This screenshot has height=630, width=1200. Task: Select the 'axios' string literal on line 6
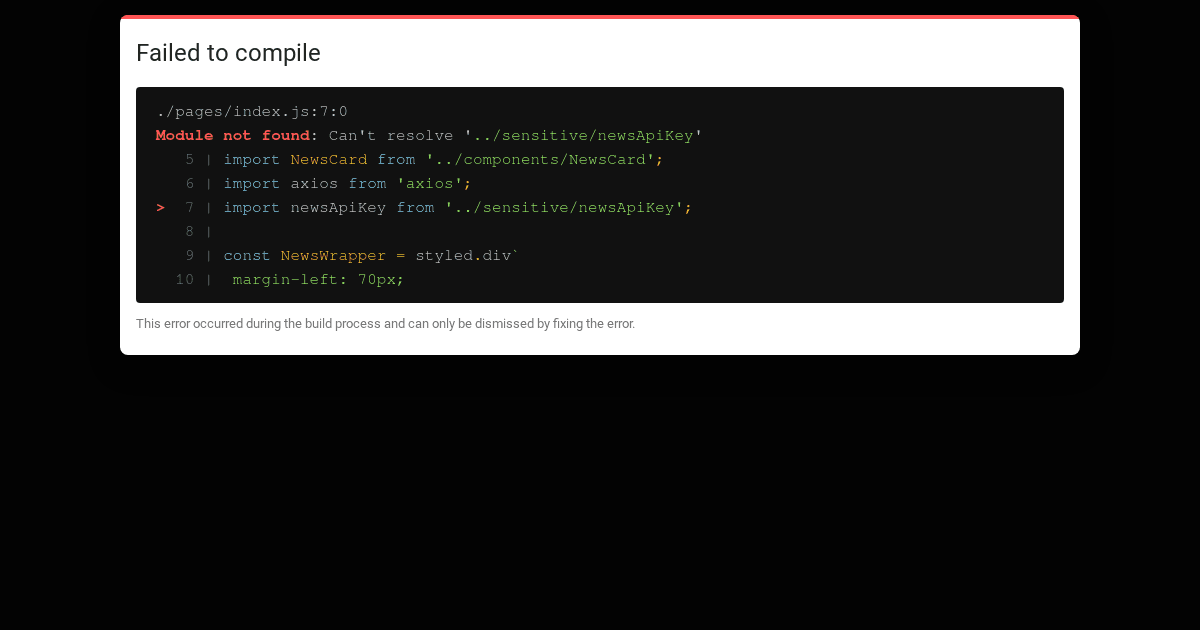[431, 183]
